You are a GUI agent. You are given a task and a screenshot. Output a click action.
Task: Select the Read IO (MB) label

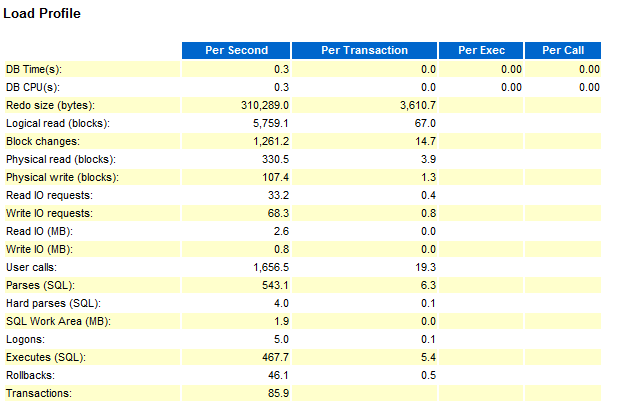39,232
